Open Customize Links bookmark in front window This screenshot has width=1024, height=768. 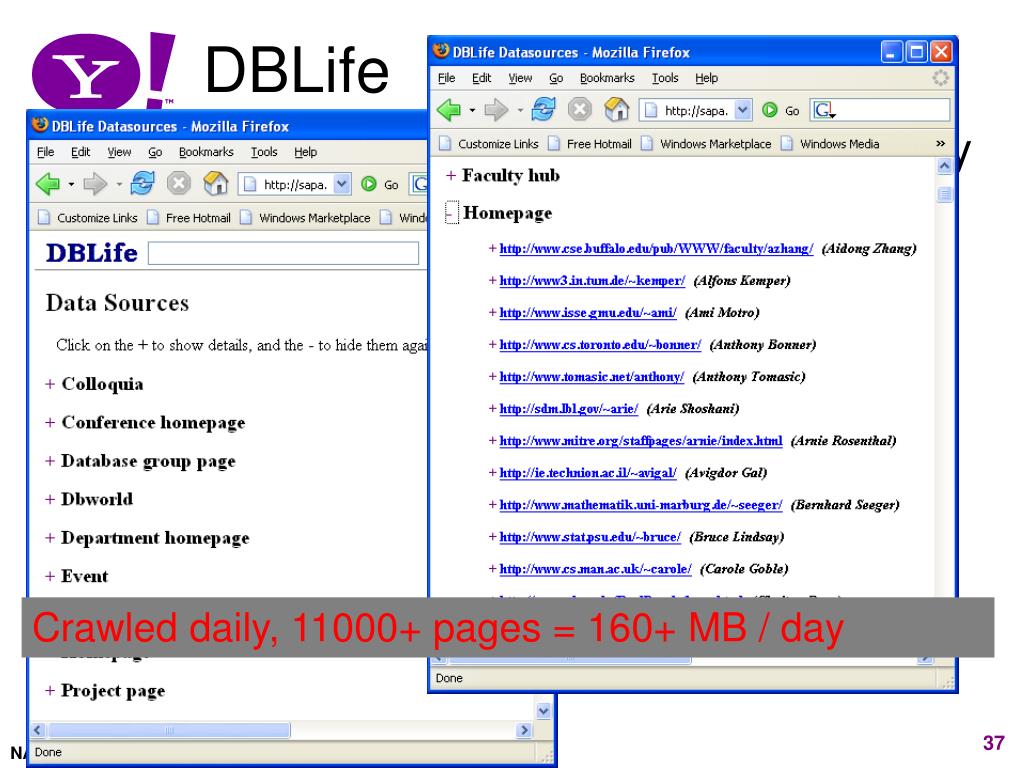point(489,144)
